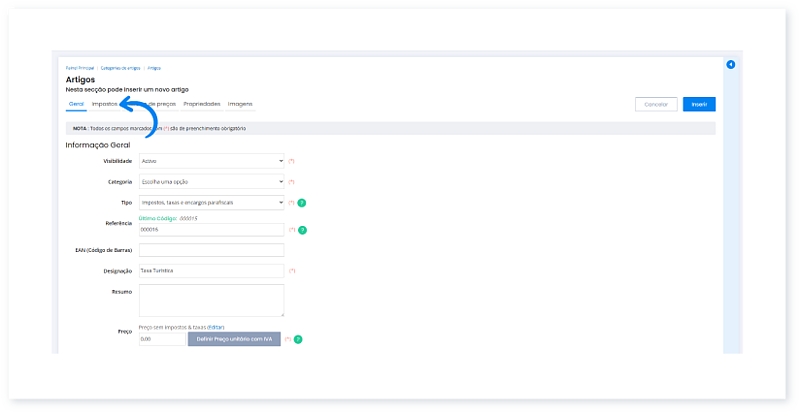Select the Geral tab
800x413 pixels.
pos(76,104)
